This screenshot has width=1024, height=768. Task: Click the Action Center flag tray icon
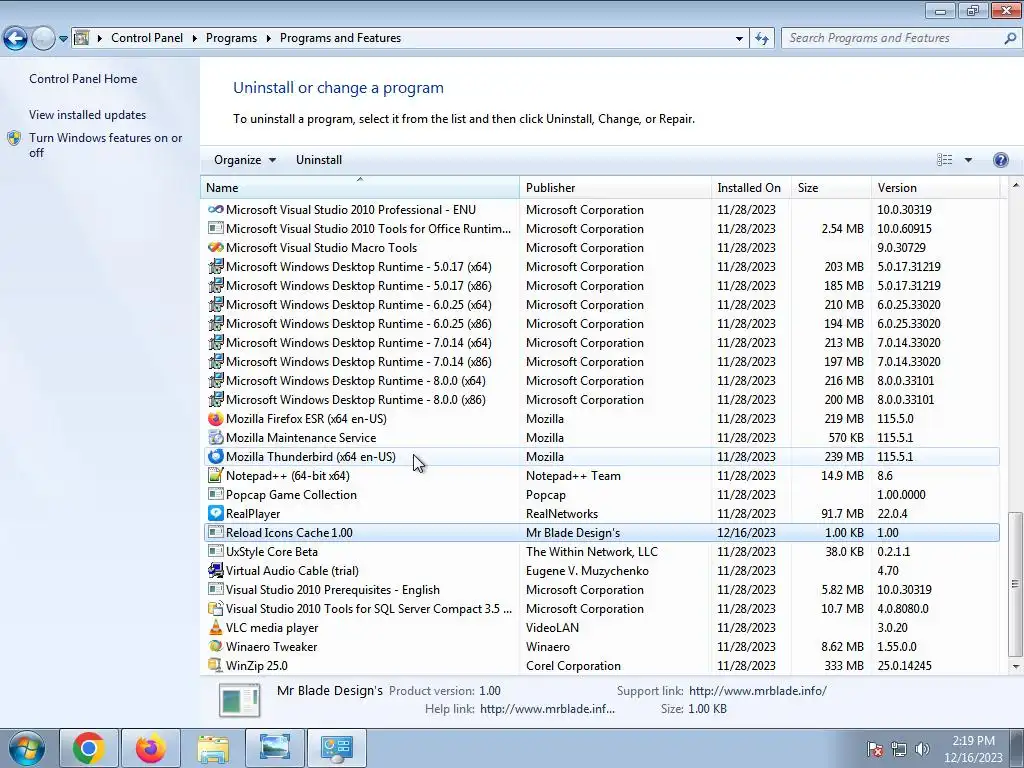click(x=875, y=749)
